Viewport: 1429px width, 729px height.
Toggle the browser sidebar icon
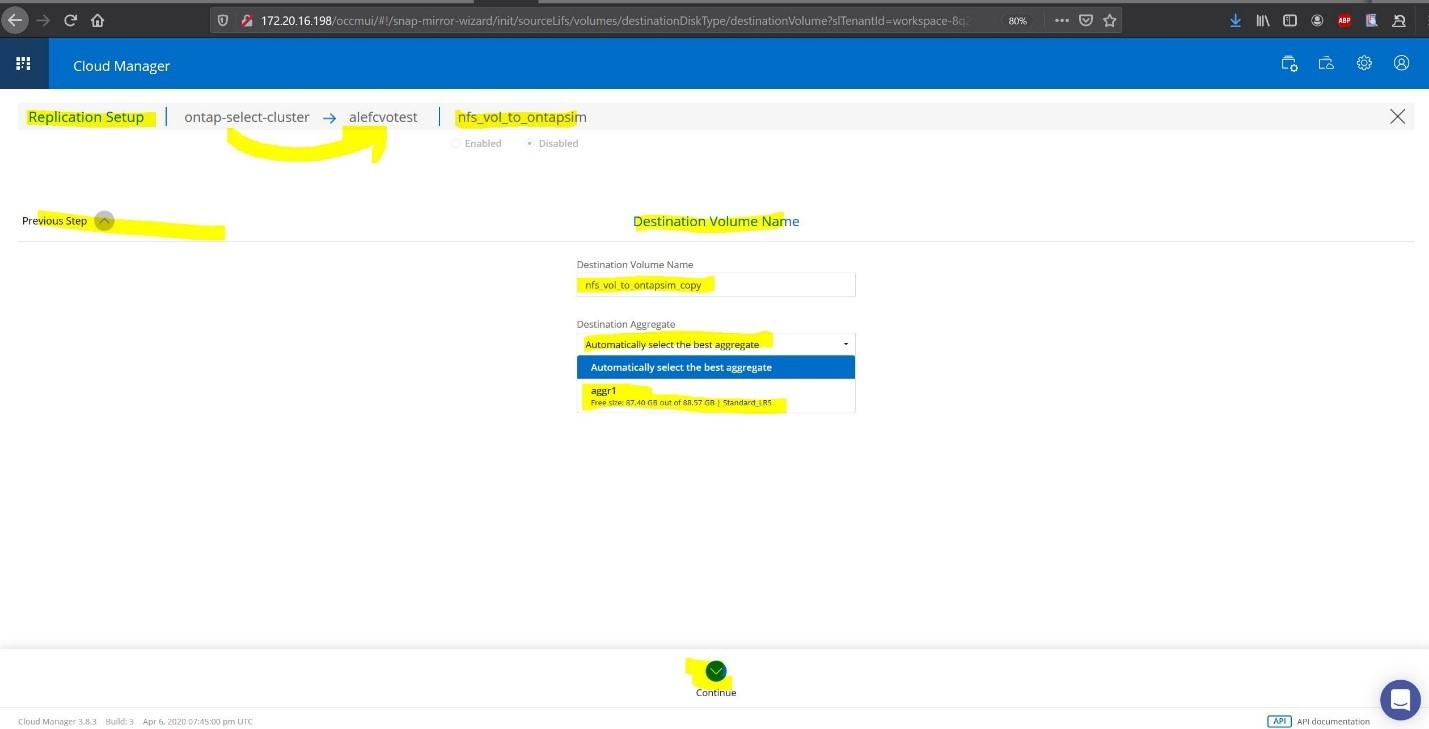click(x=1290, y=20)
